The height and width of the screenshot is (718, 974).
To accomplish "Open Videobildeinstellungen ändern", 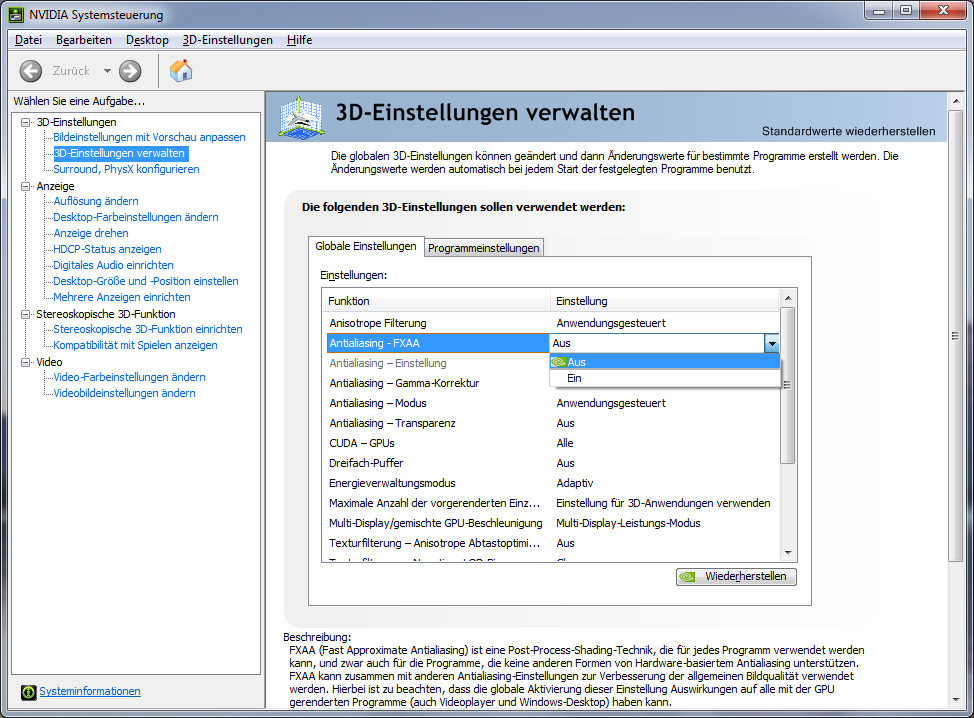I will tap(124, 393).
